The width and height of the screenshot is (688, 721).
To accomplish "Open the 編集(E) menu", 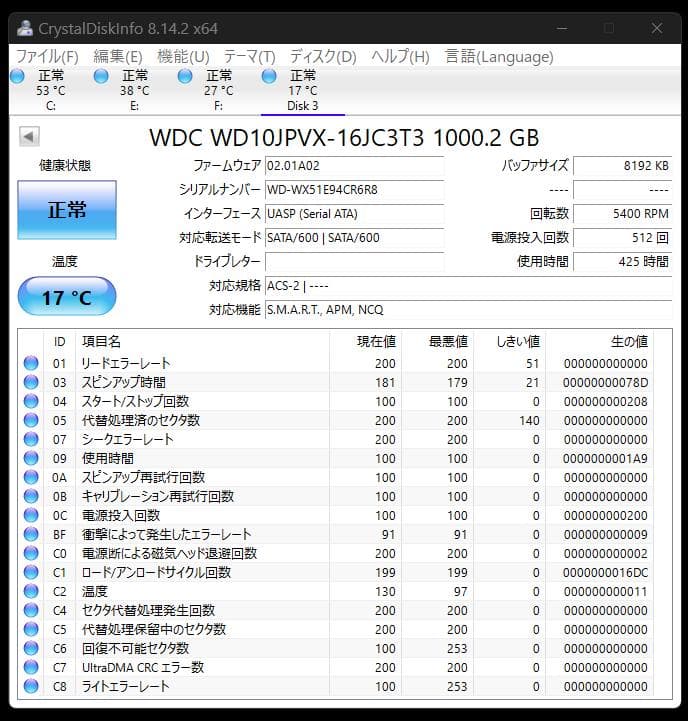I will [118, 57].
